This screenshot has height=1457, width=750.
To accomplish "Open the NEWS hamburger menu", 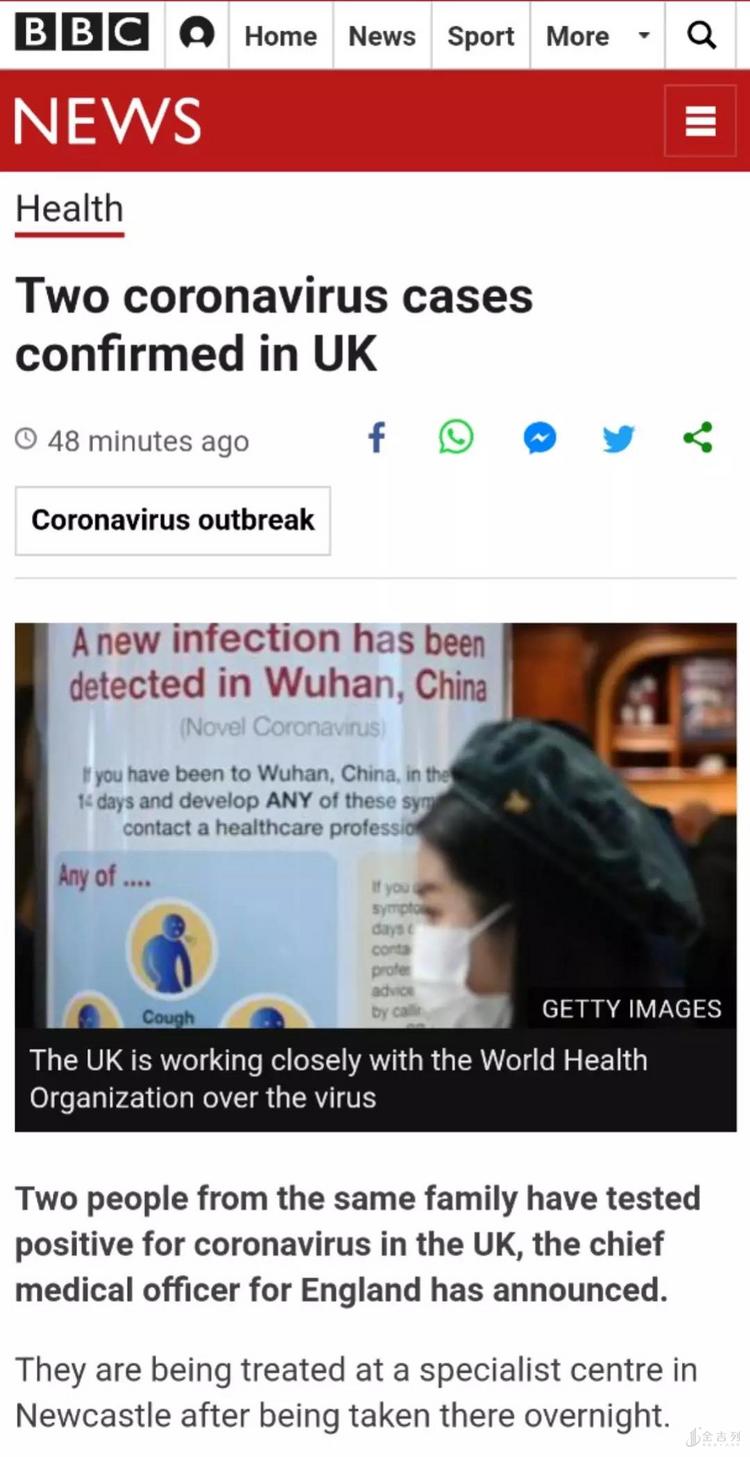I will pos(700,121).
